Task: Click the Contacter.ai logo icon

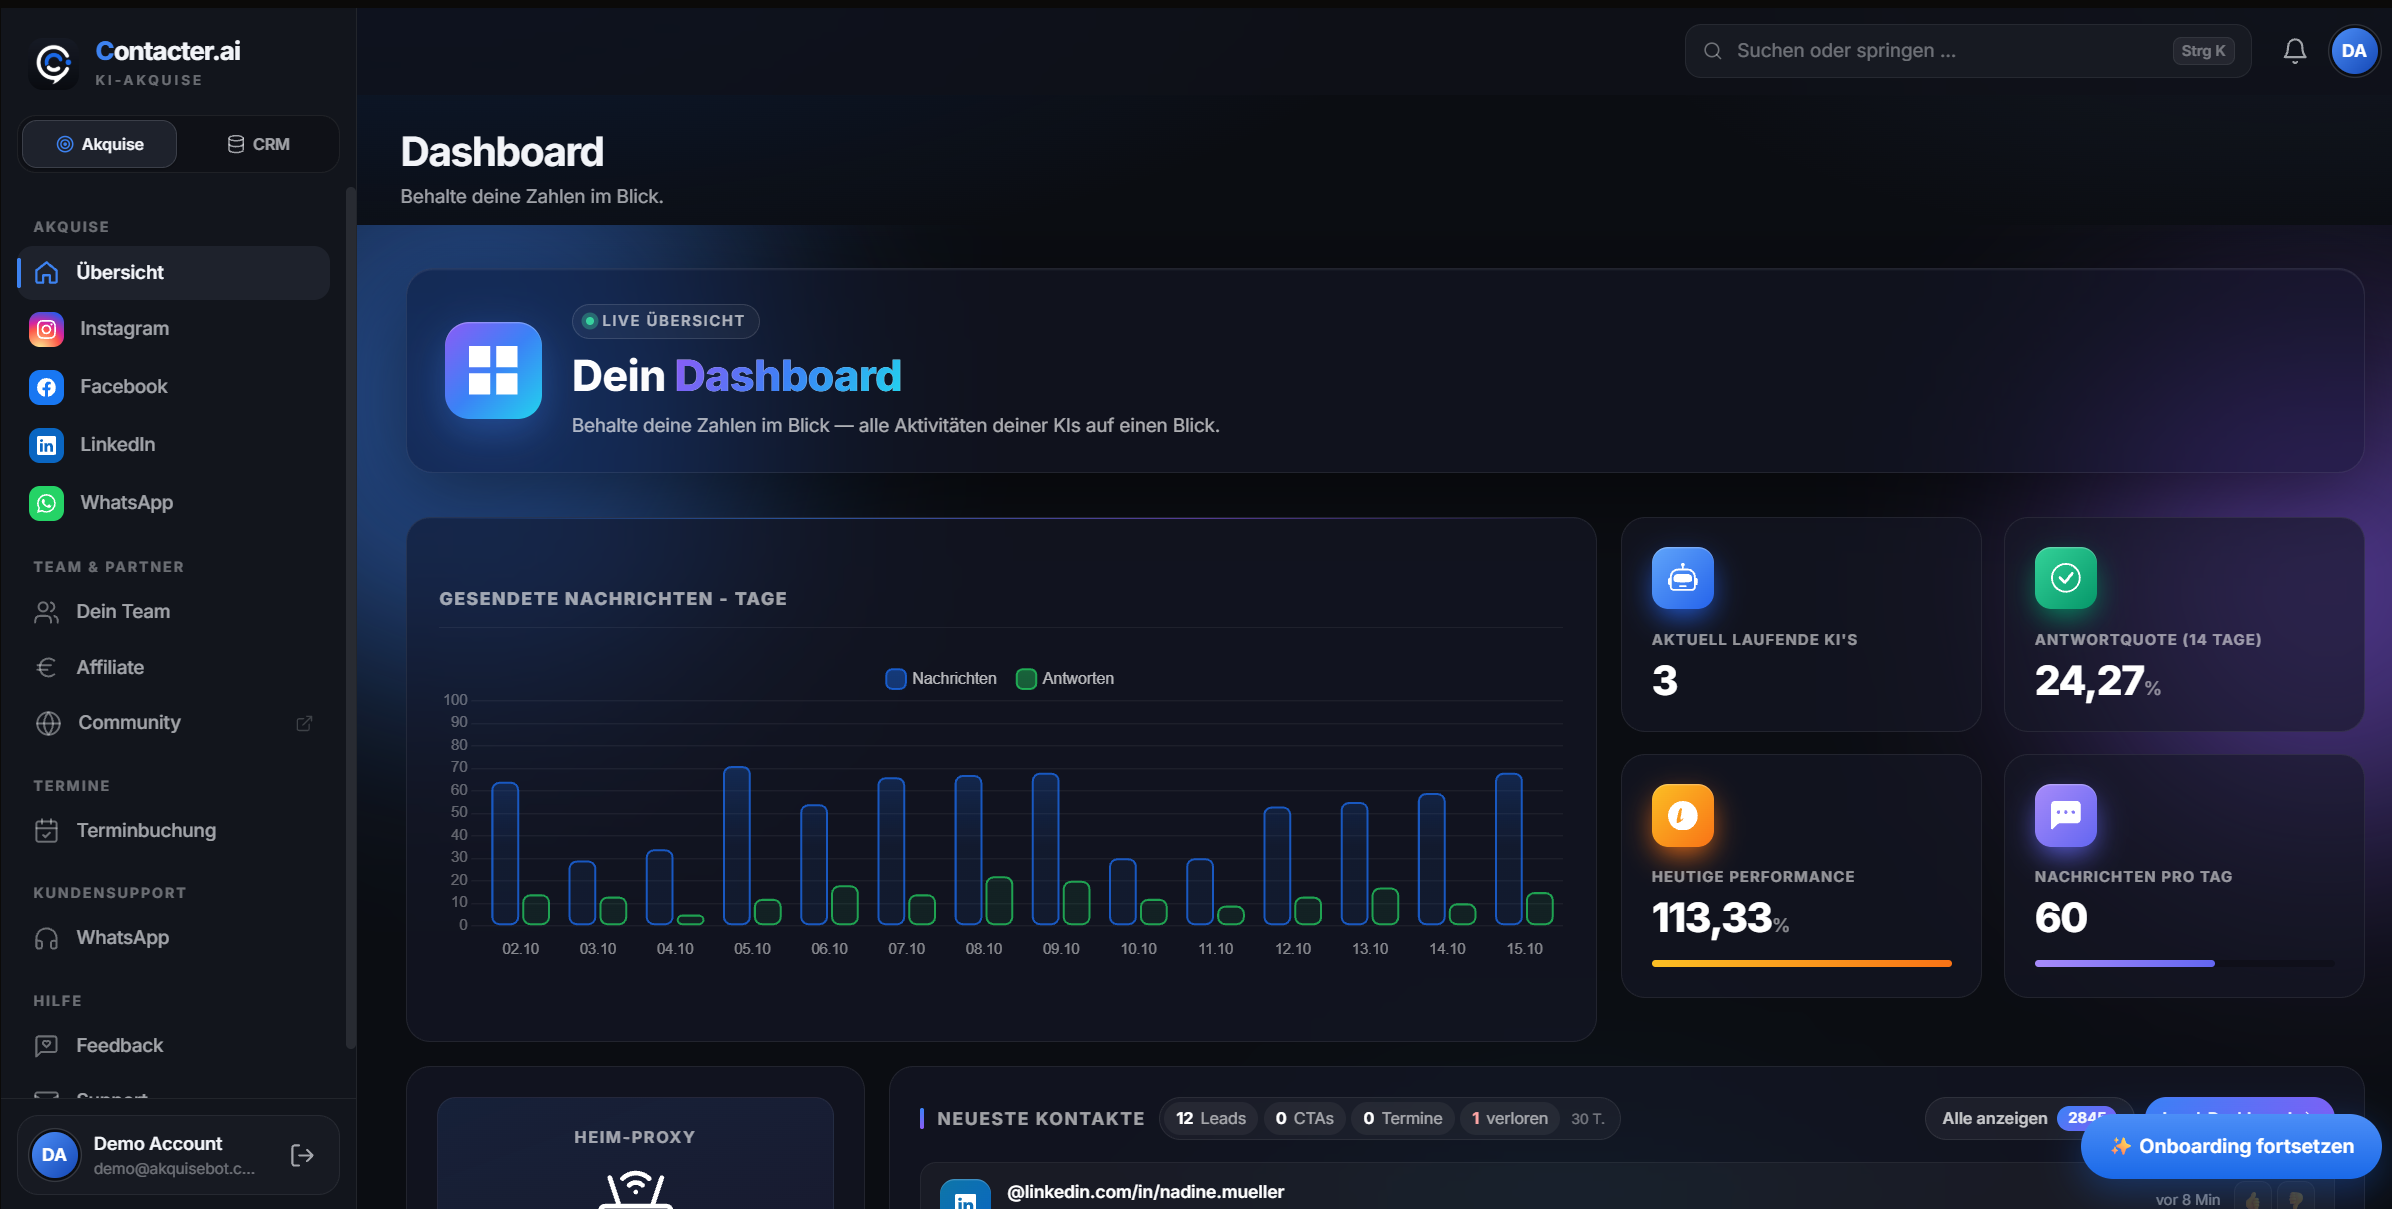Action: click(53, 63)
